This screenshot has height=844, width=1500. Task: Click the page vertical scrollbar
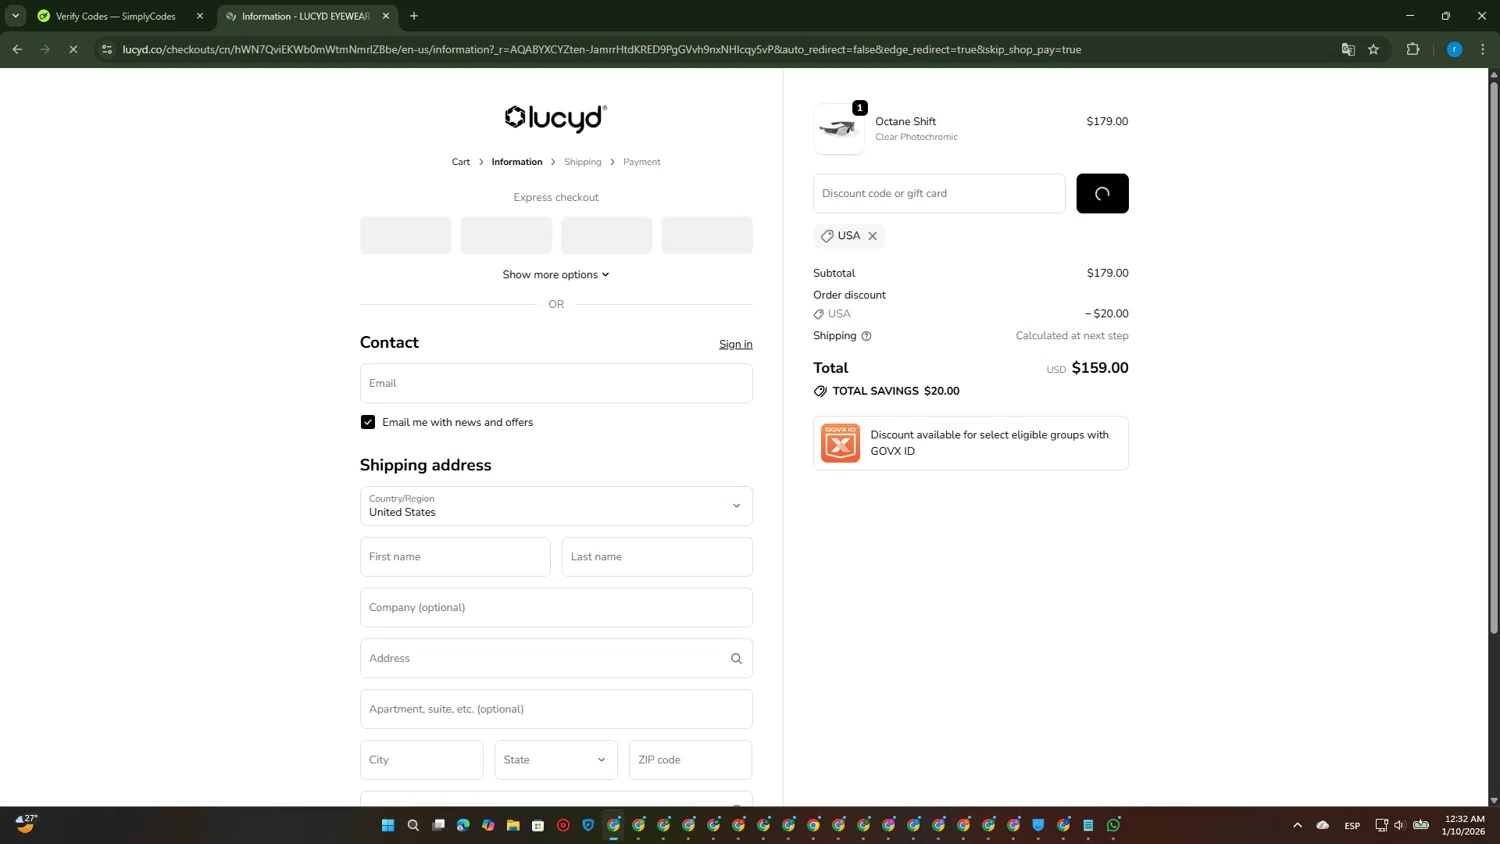point(1494,357)
